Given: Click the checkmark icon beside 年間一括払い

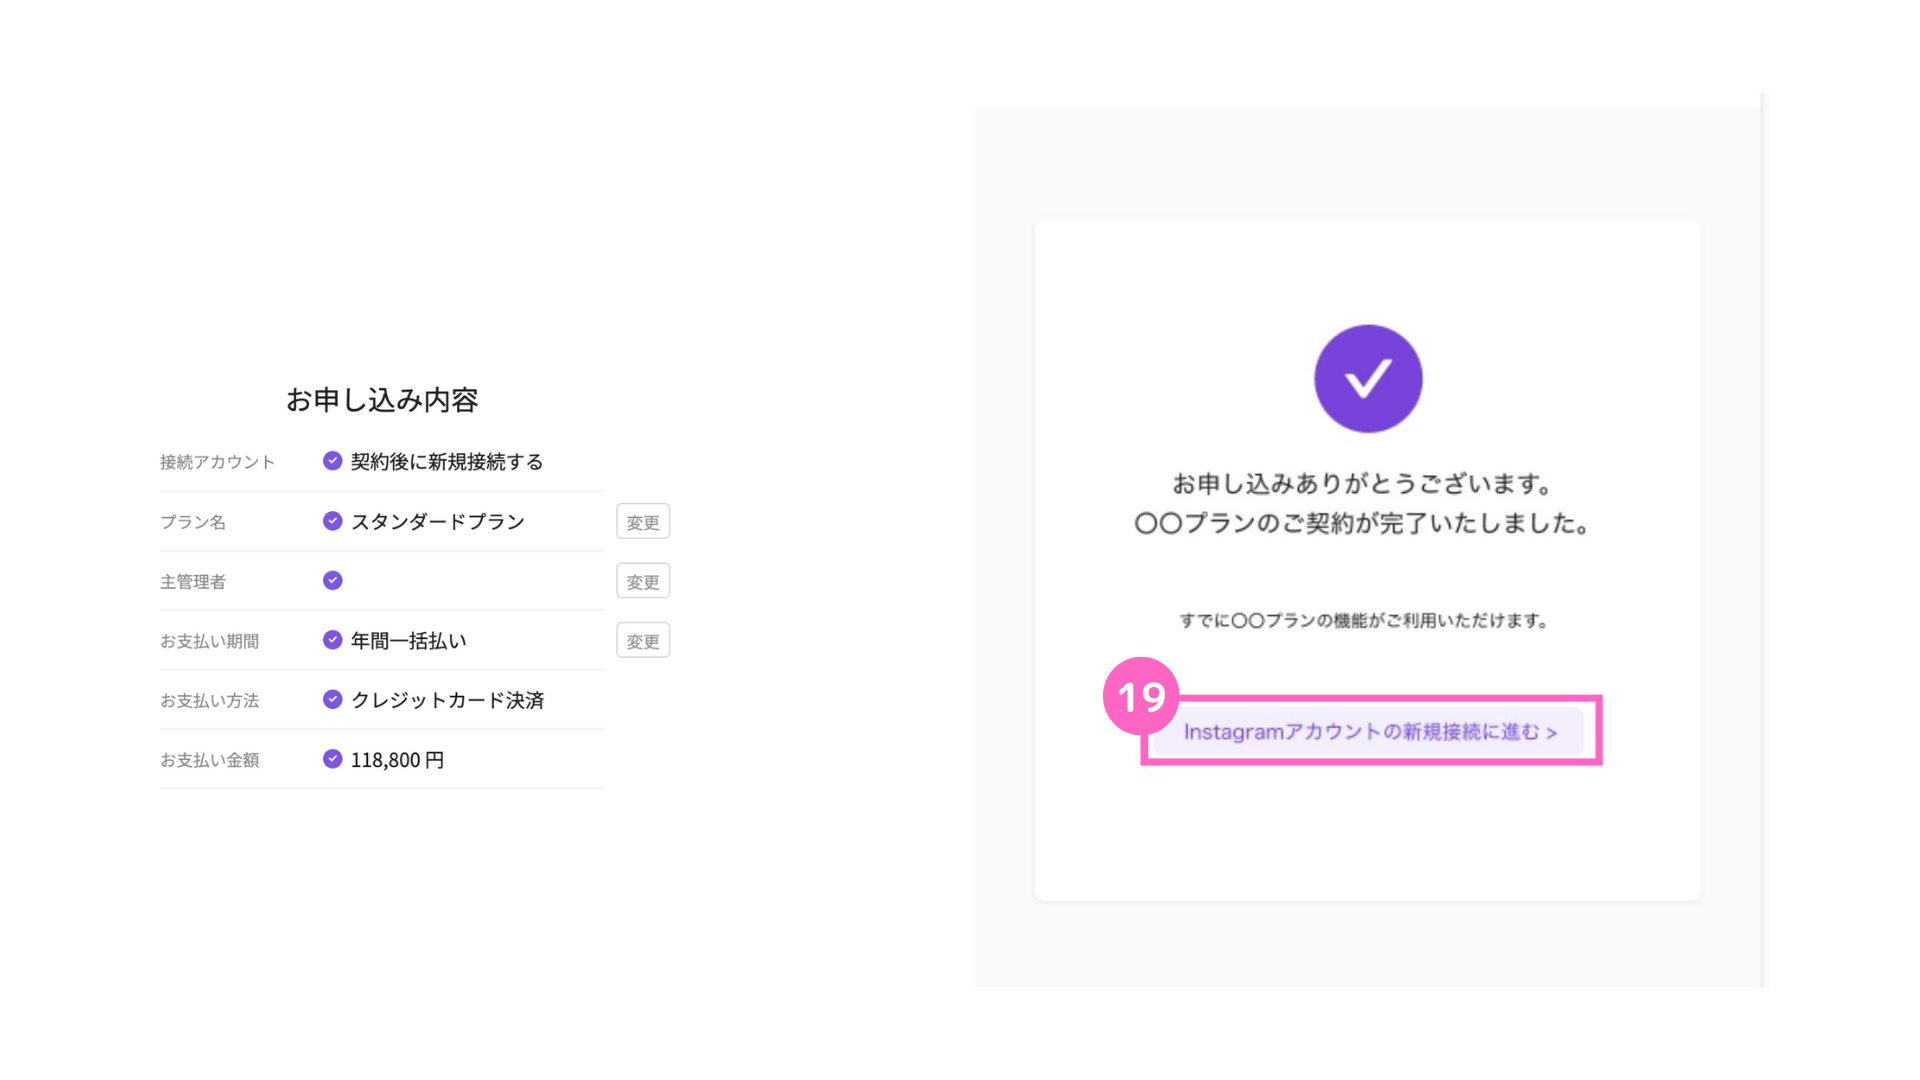Looking at the screenshot, I should pos(333,640).
